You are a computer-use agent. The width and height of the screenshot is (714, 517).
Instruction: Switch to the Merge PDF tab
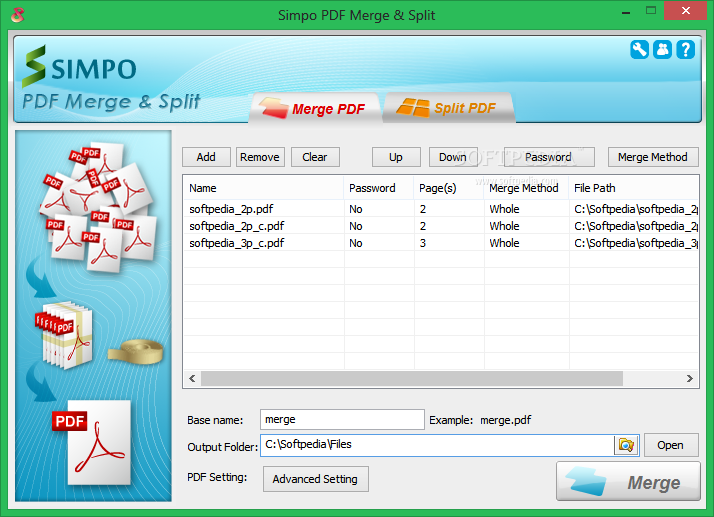(x=314, y=108)
